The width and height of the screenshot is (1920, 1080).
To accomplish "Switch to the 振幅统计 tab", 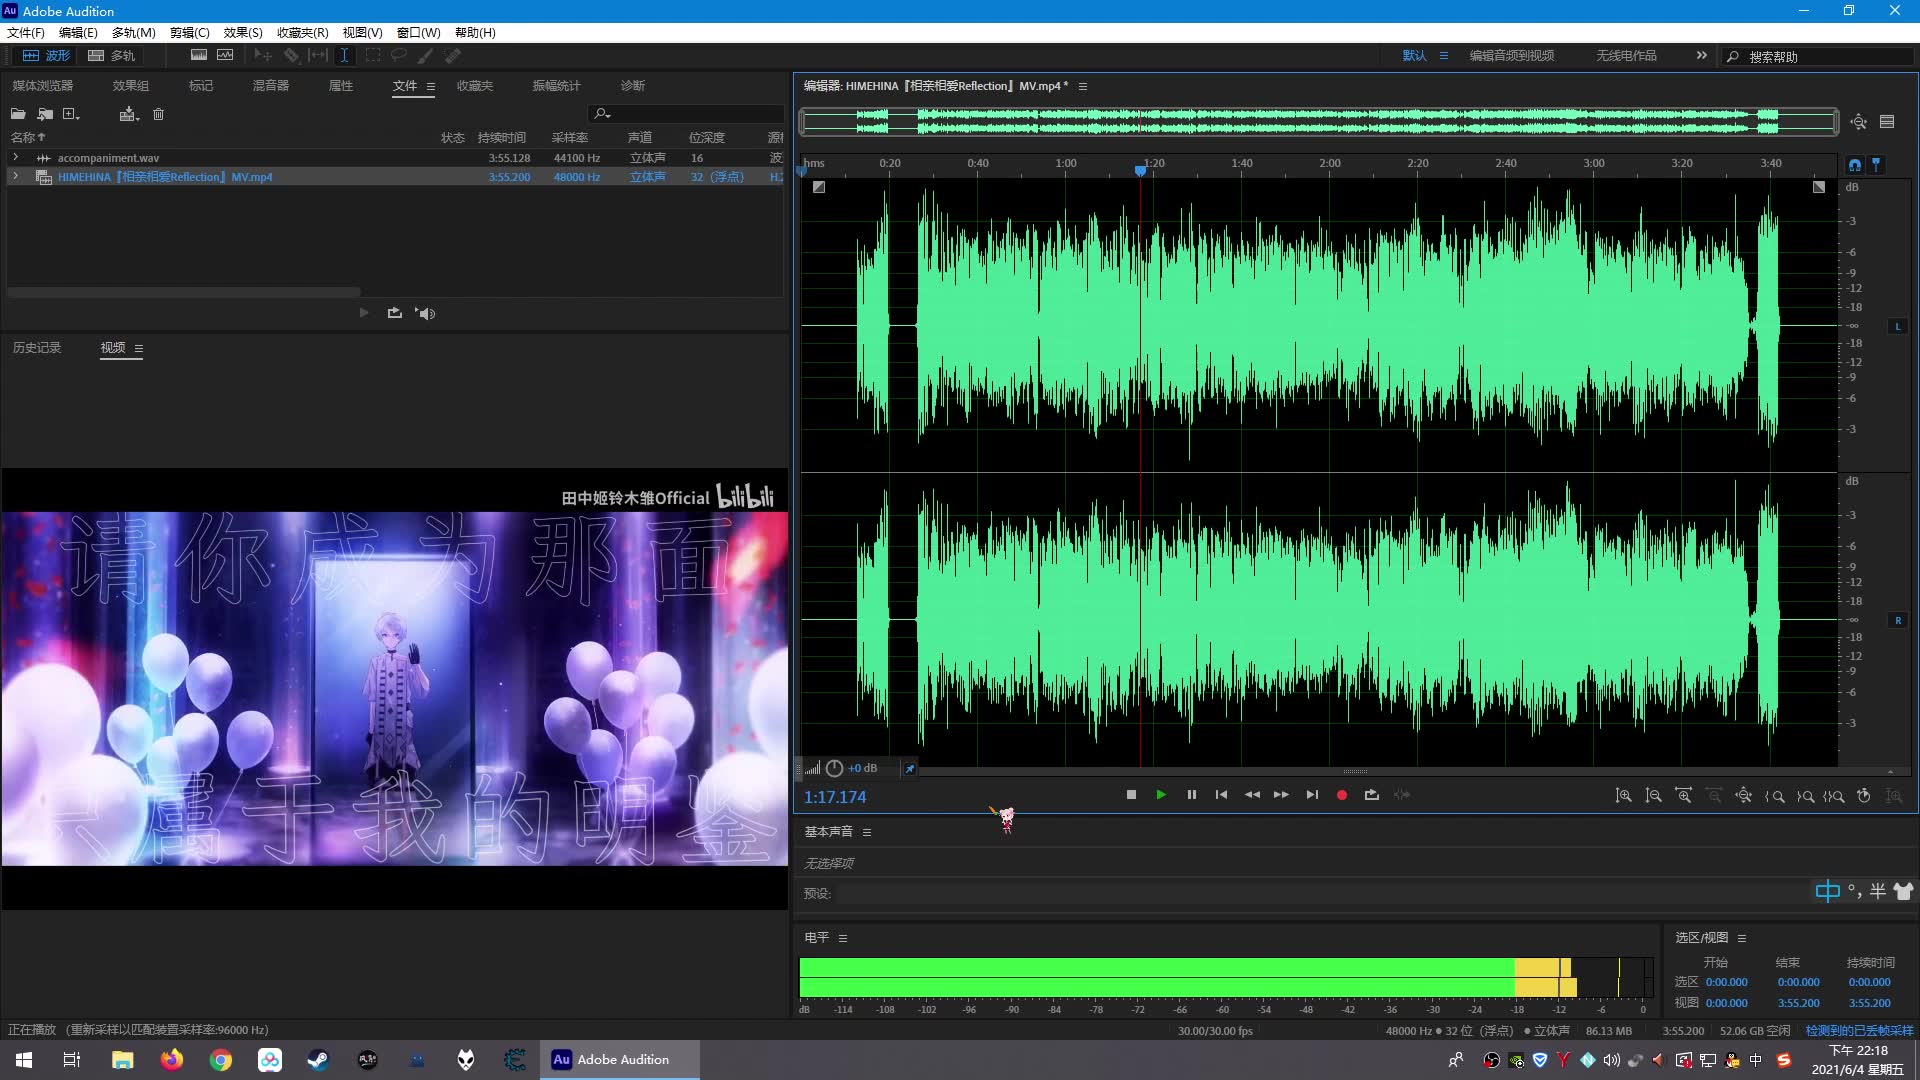I will point(556,86).
